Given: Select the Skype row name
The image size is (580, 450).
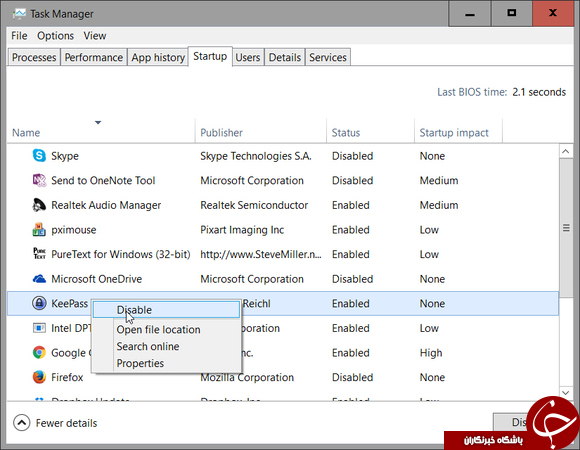Looking at the screenshot, I should point(65,156).
